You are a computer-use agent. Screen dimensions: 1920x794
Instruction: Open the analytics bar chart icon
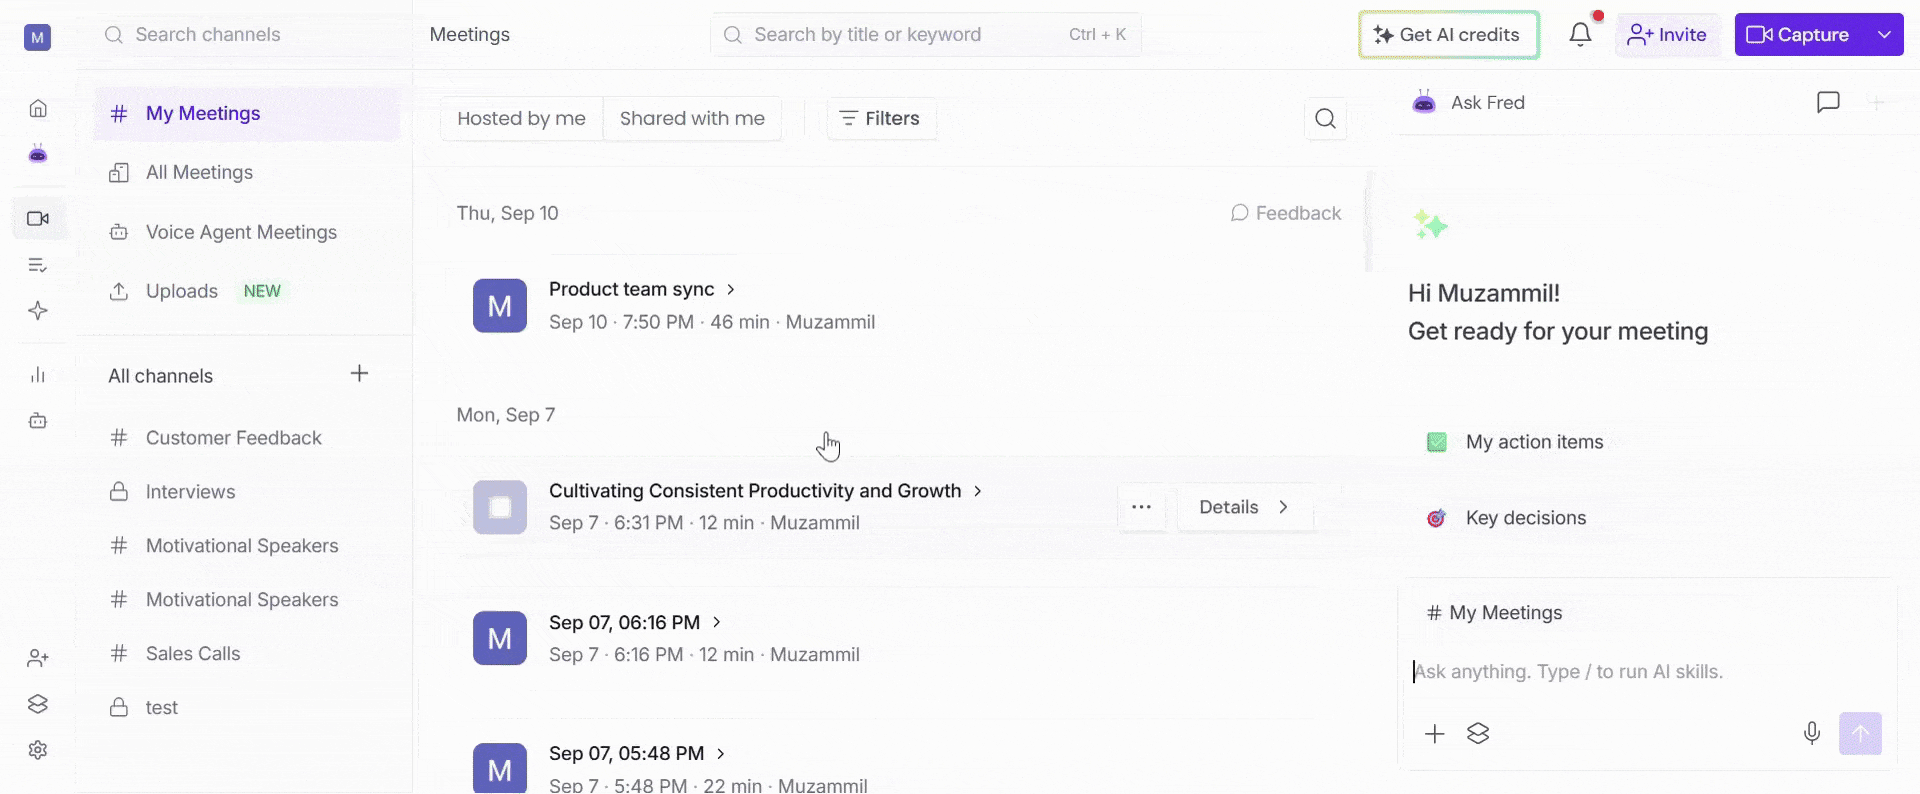click(x=38, y=375)
